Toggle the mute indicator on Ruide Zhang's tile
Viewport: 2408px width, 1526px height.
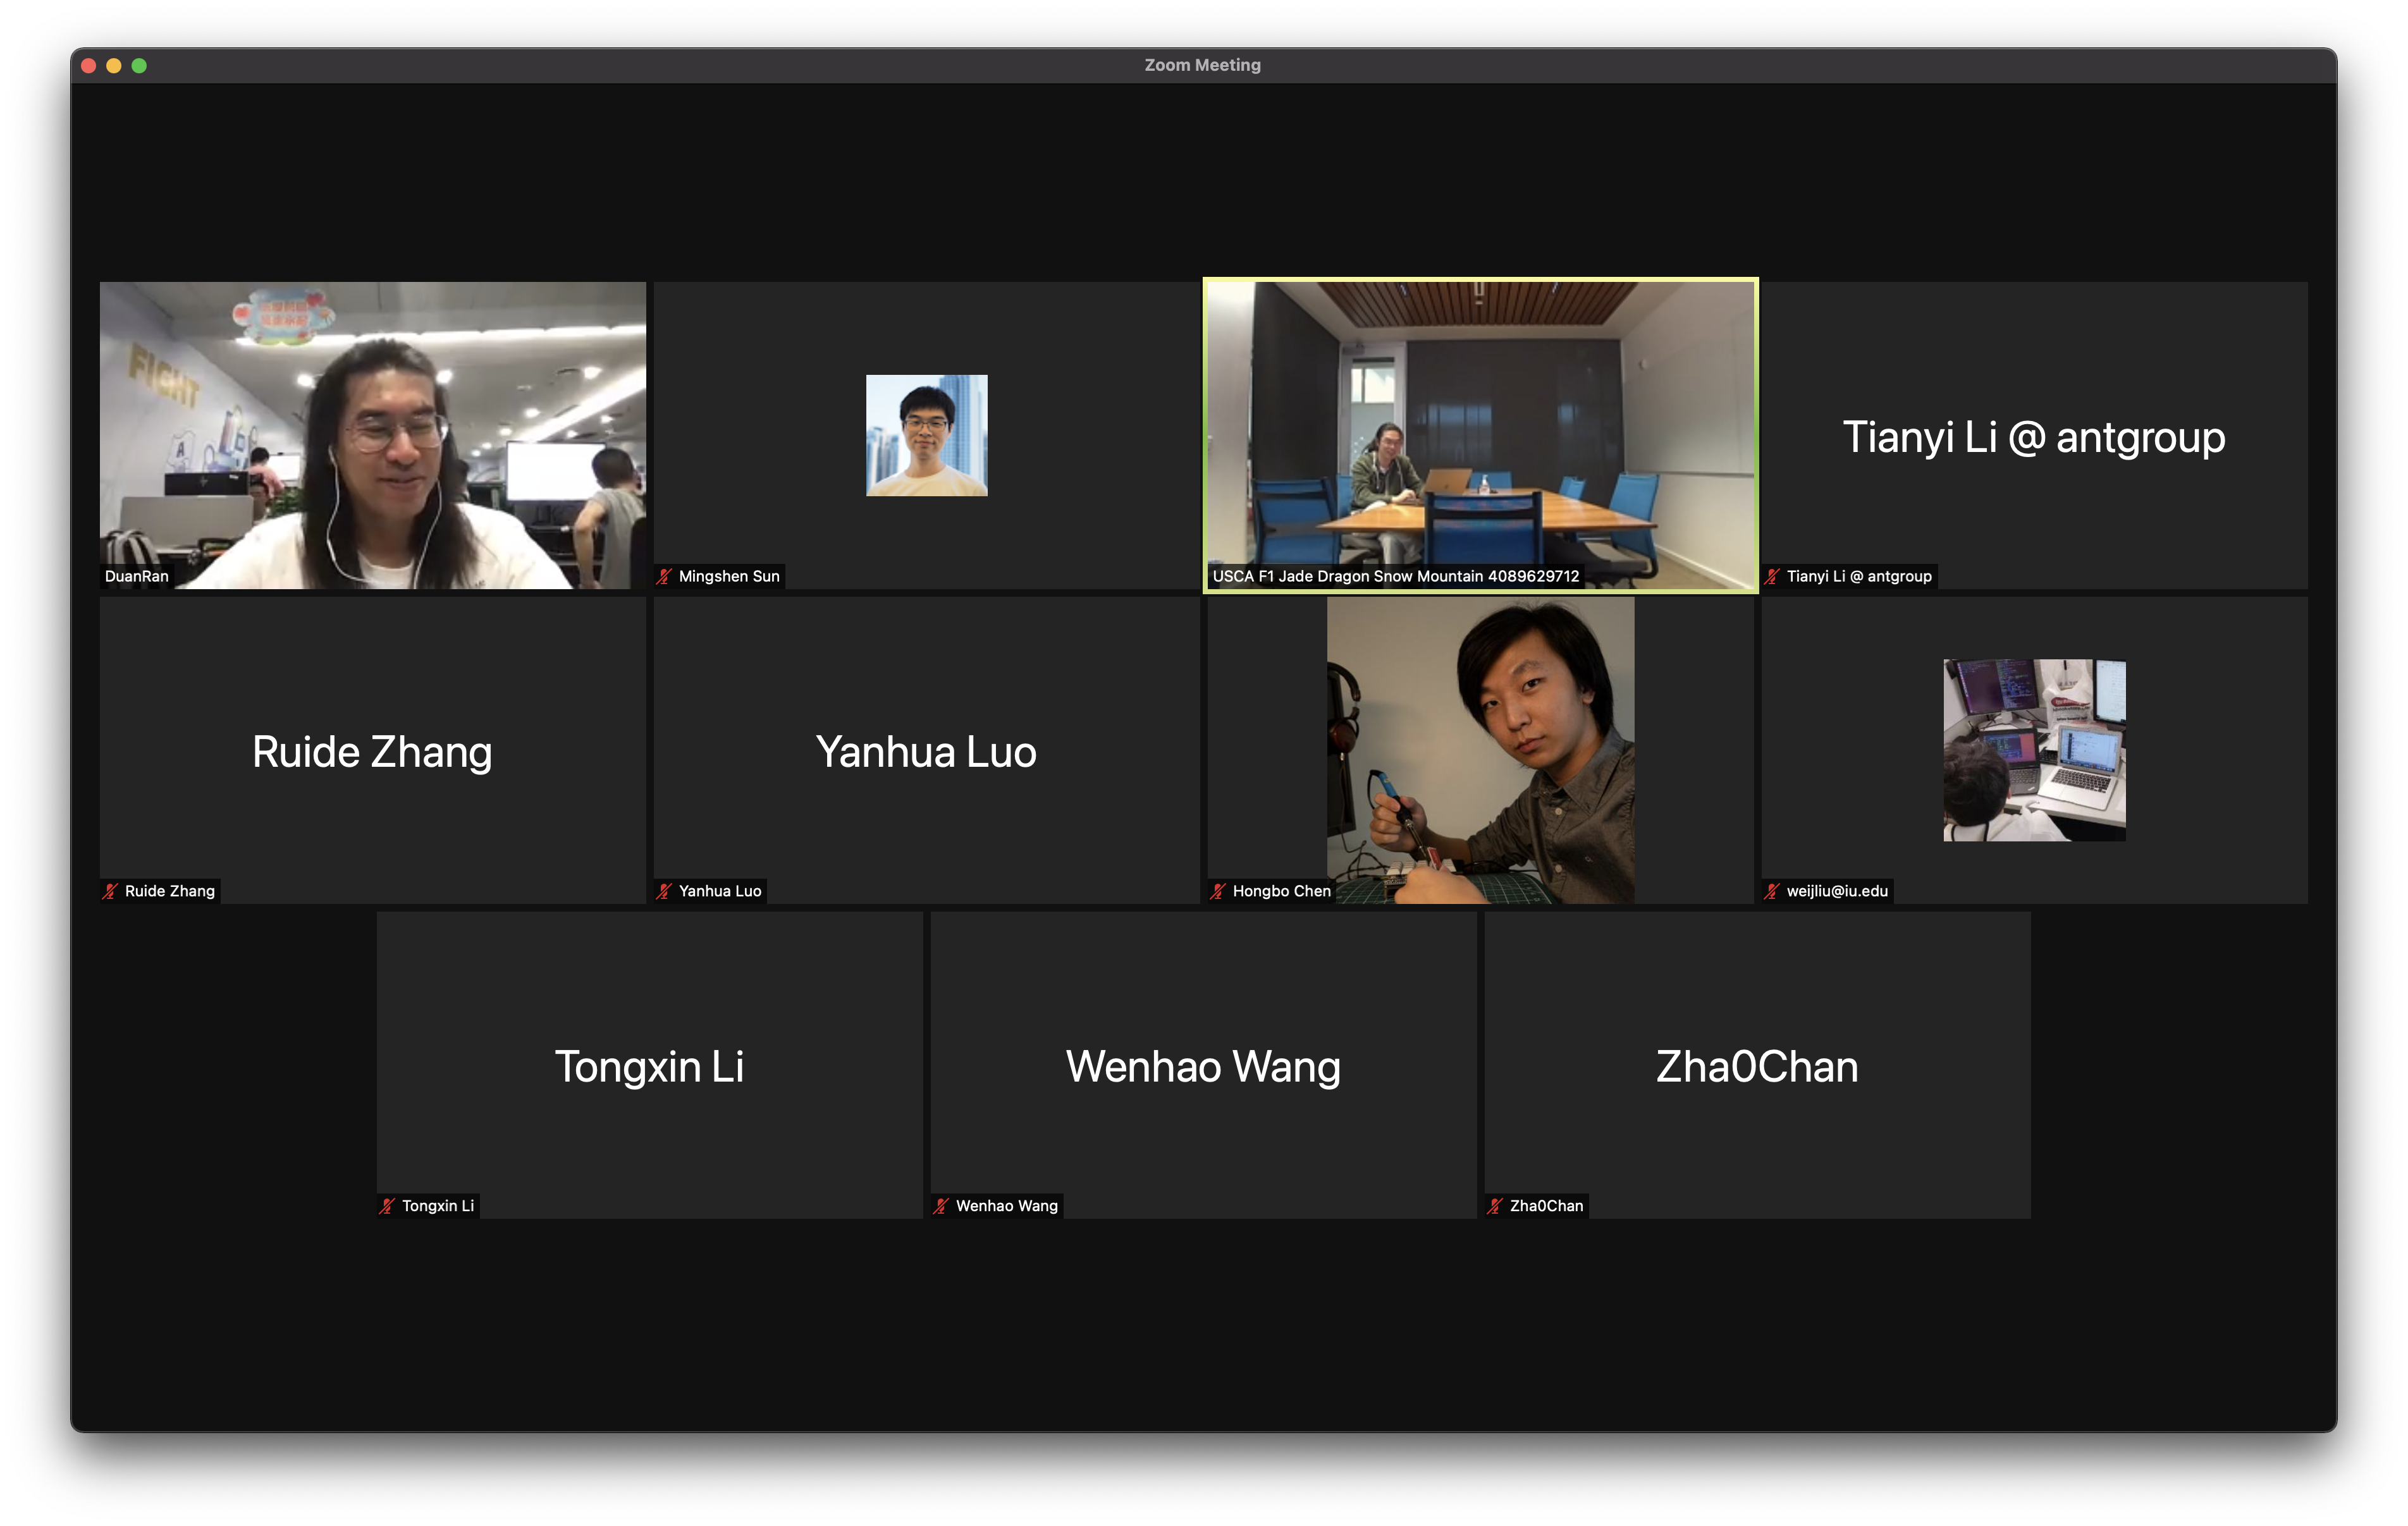[x=110, y=890]
